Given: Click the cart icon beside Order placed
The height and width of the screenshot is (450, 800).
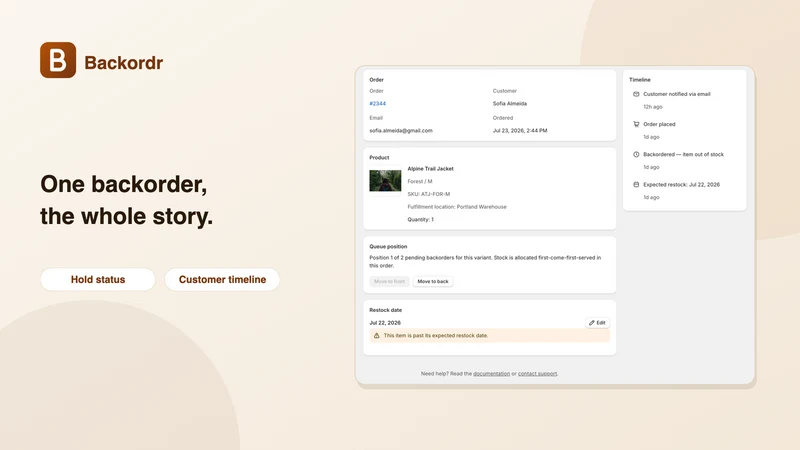Looking at the screenshot, I should point(636,124).
